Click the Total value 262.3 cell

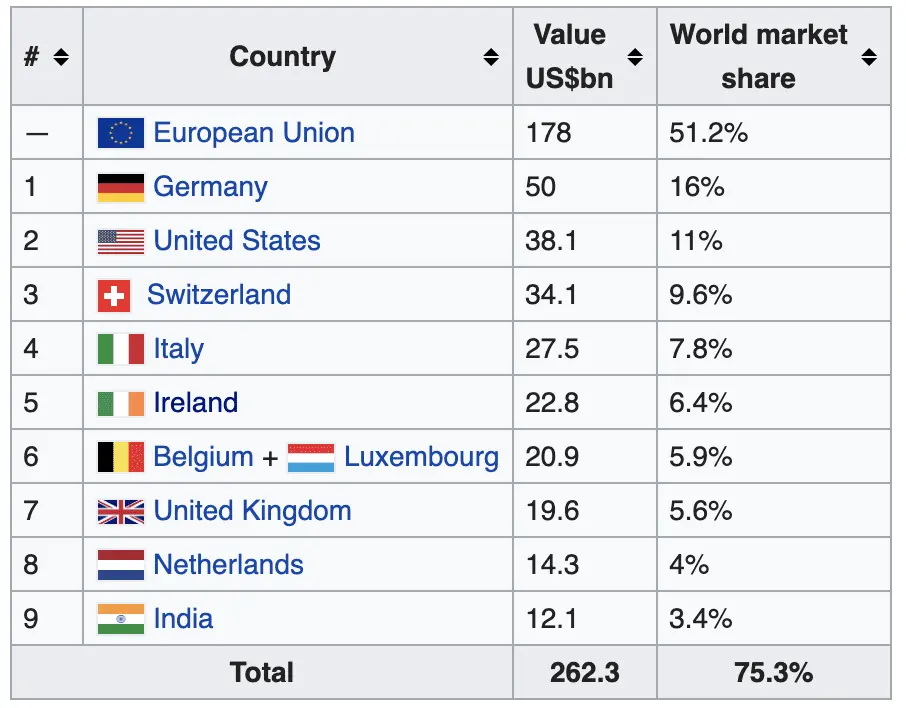click(584, 673)
